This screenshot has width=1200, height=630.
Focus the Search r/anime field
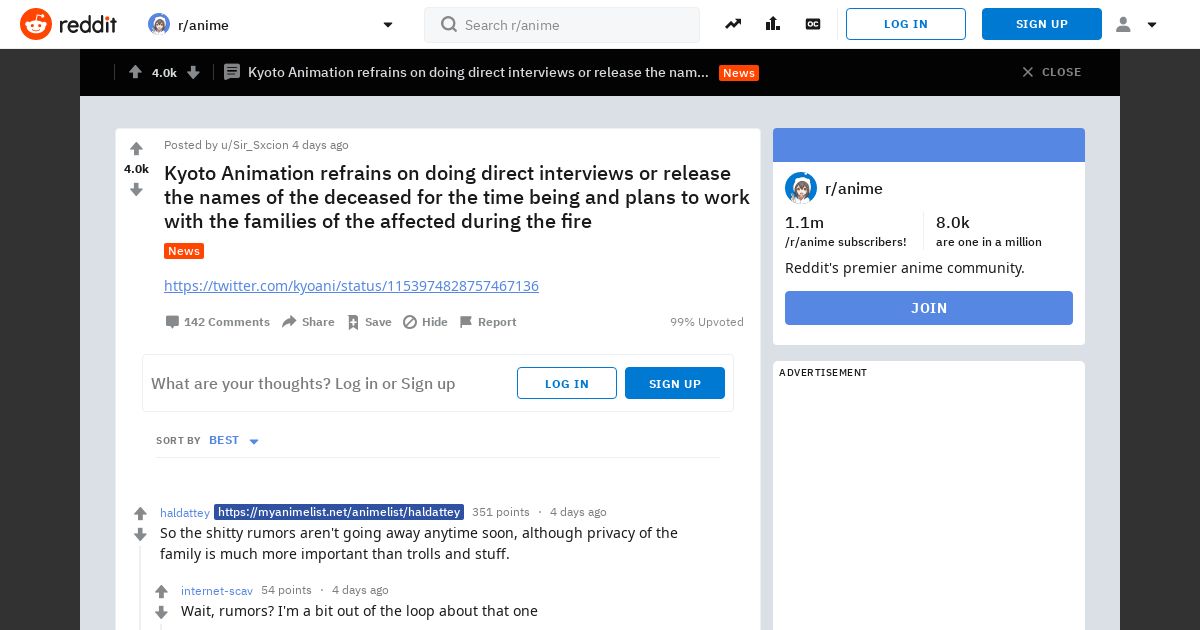[562, 25]
